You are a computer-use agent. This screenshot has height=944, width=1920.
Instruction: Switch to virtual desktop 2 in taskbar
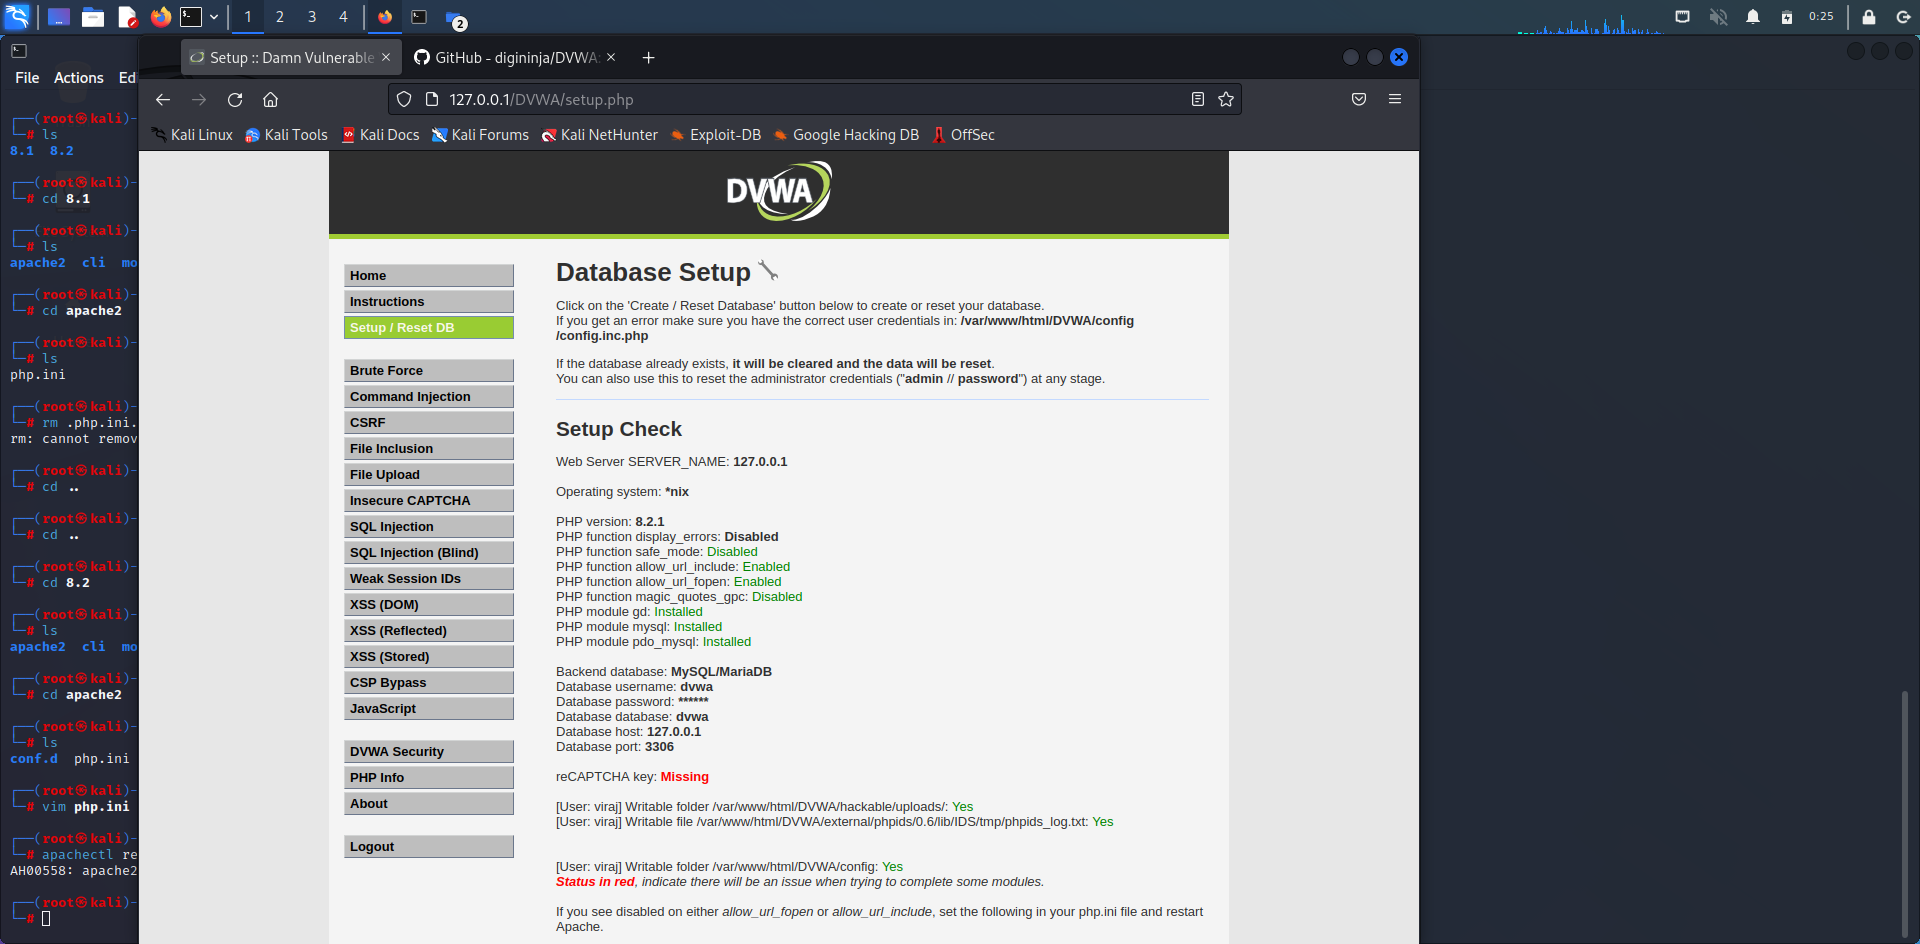tap(280, 16)
